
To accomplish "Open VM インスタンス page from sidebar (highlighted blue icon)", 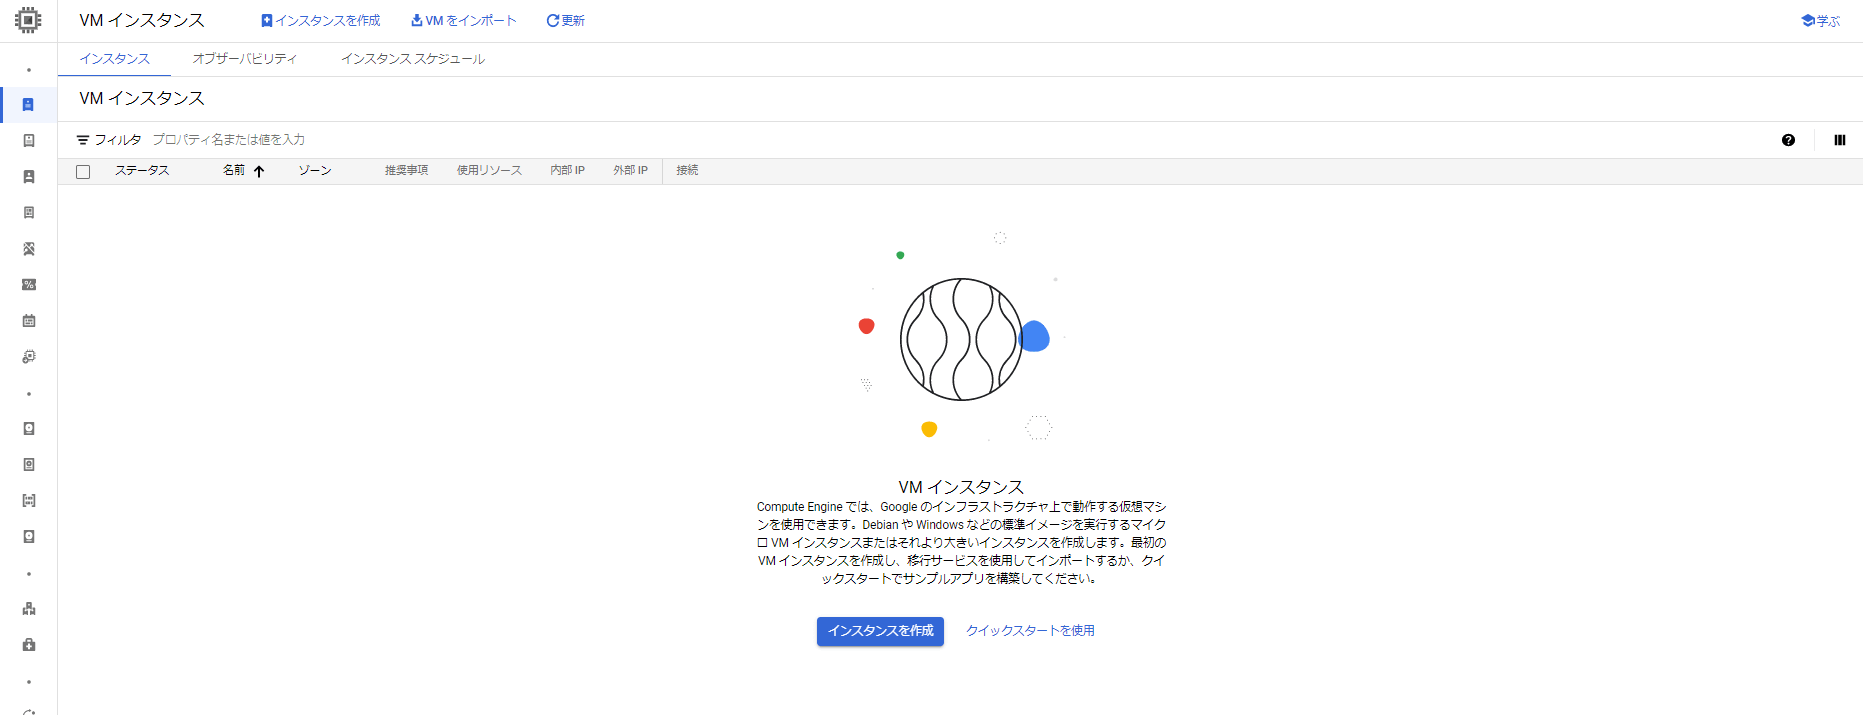I will [x=28, y=105].
